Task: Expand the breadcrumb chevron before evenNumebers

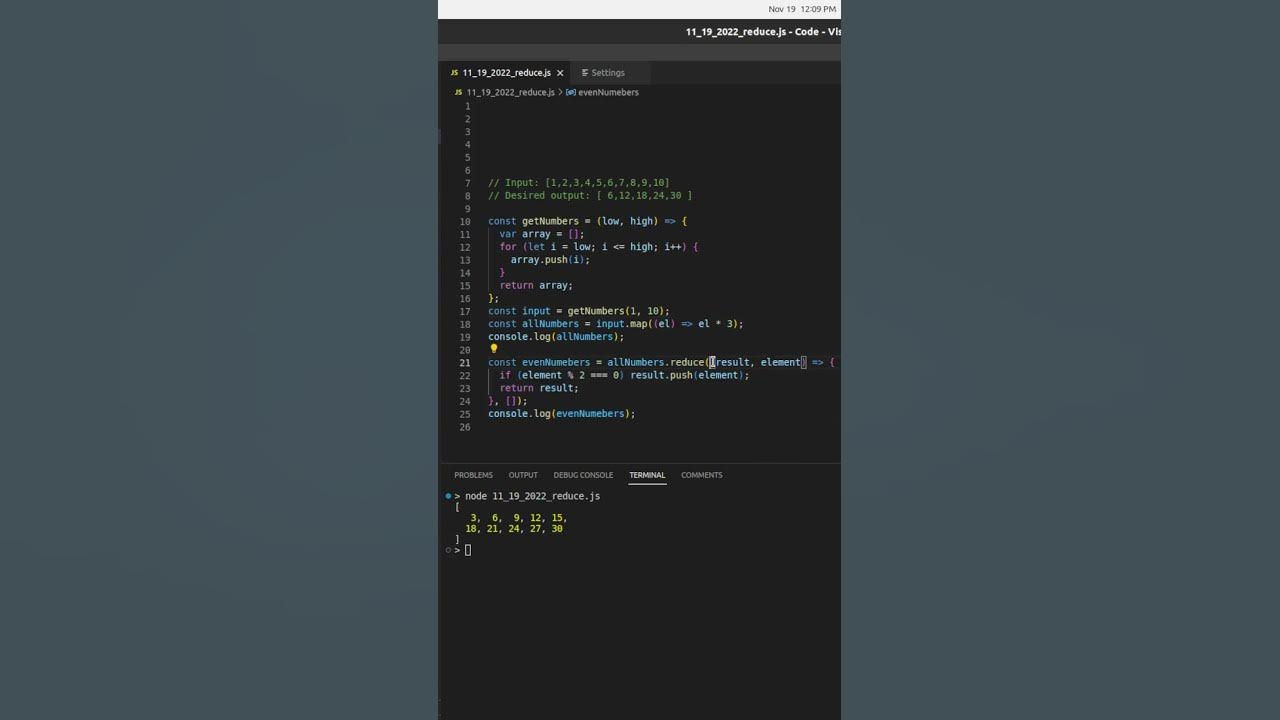Action: pyautogui.click(x=560, y=92)
